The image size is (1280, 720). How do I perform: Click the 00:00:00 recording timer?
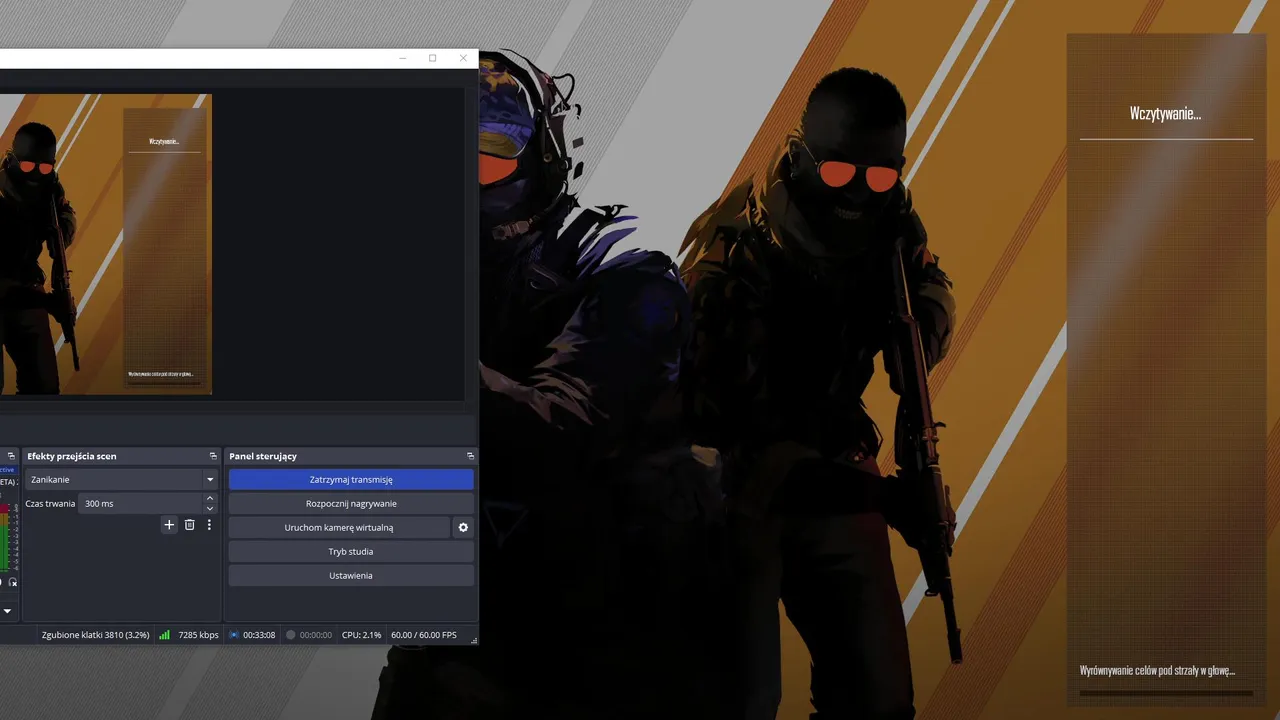pyautogui.click(x=316, y=635)
